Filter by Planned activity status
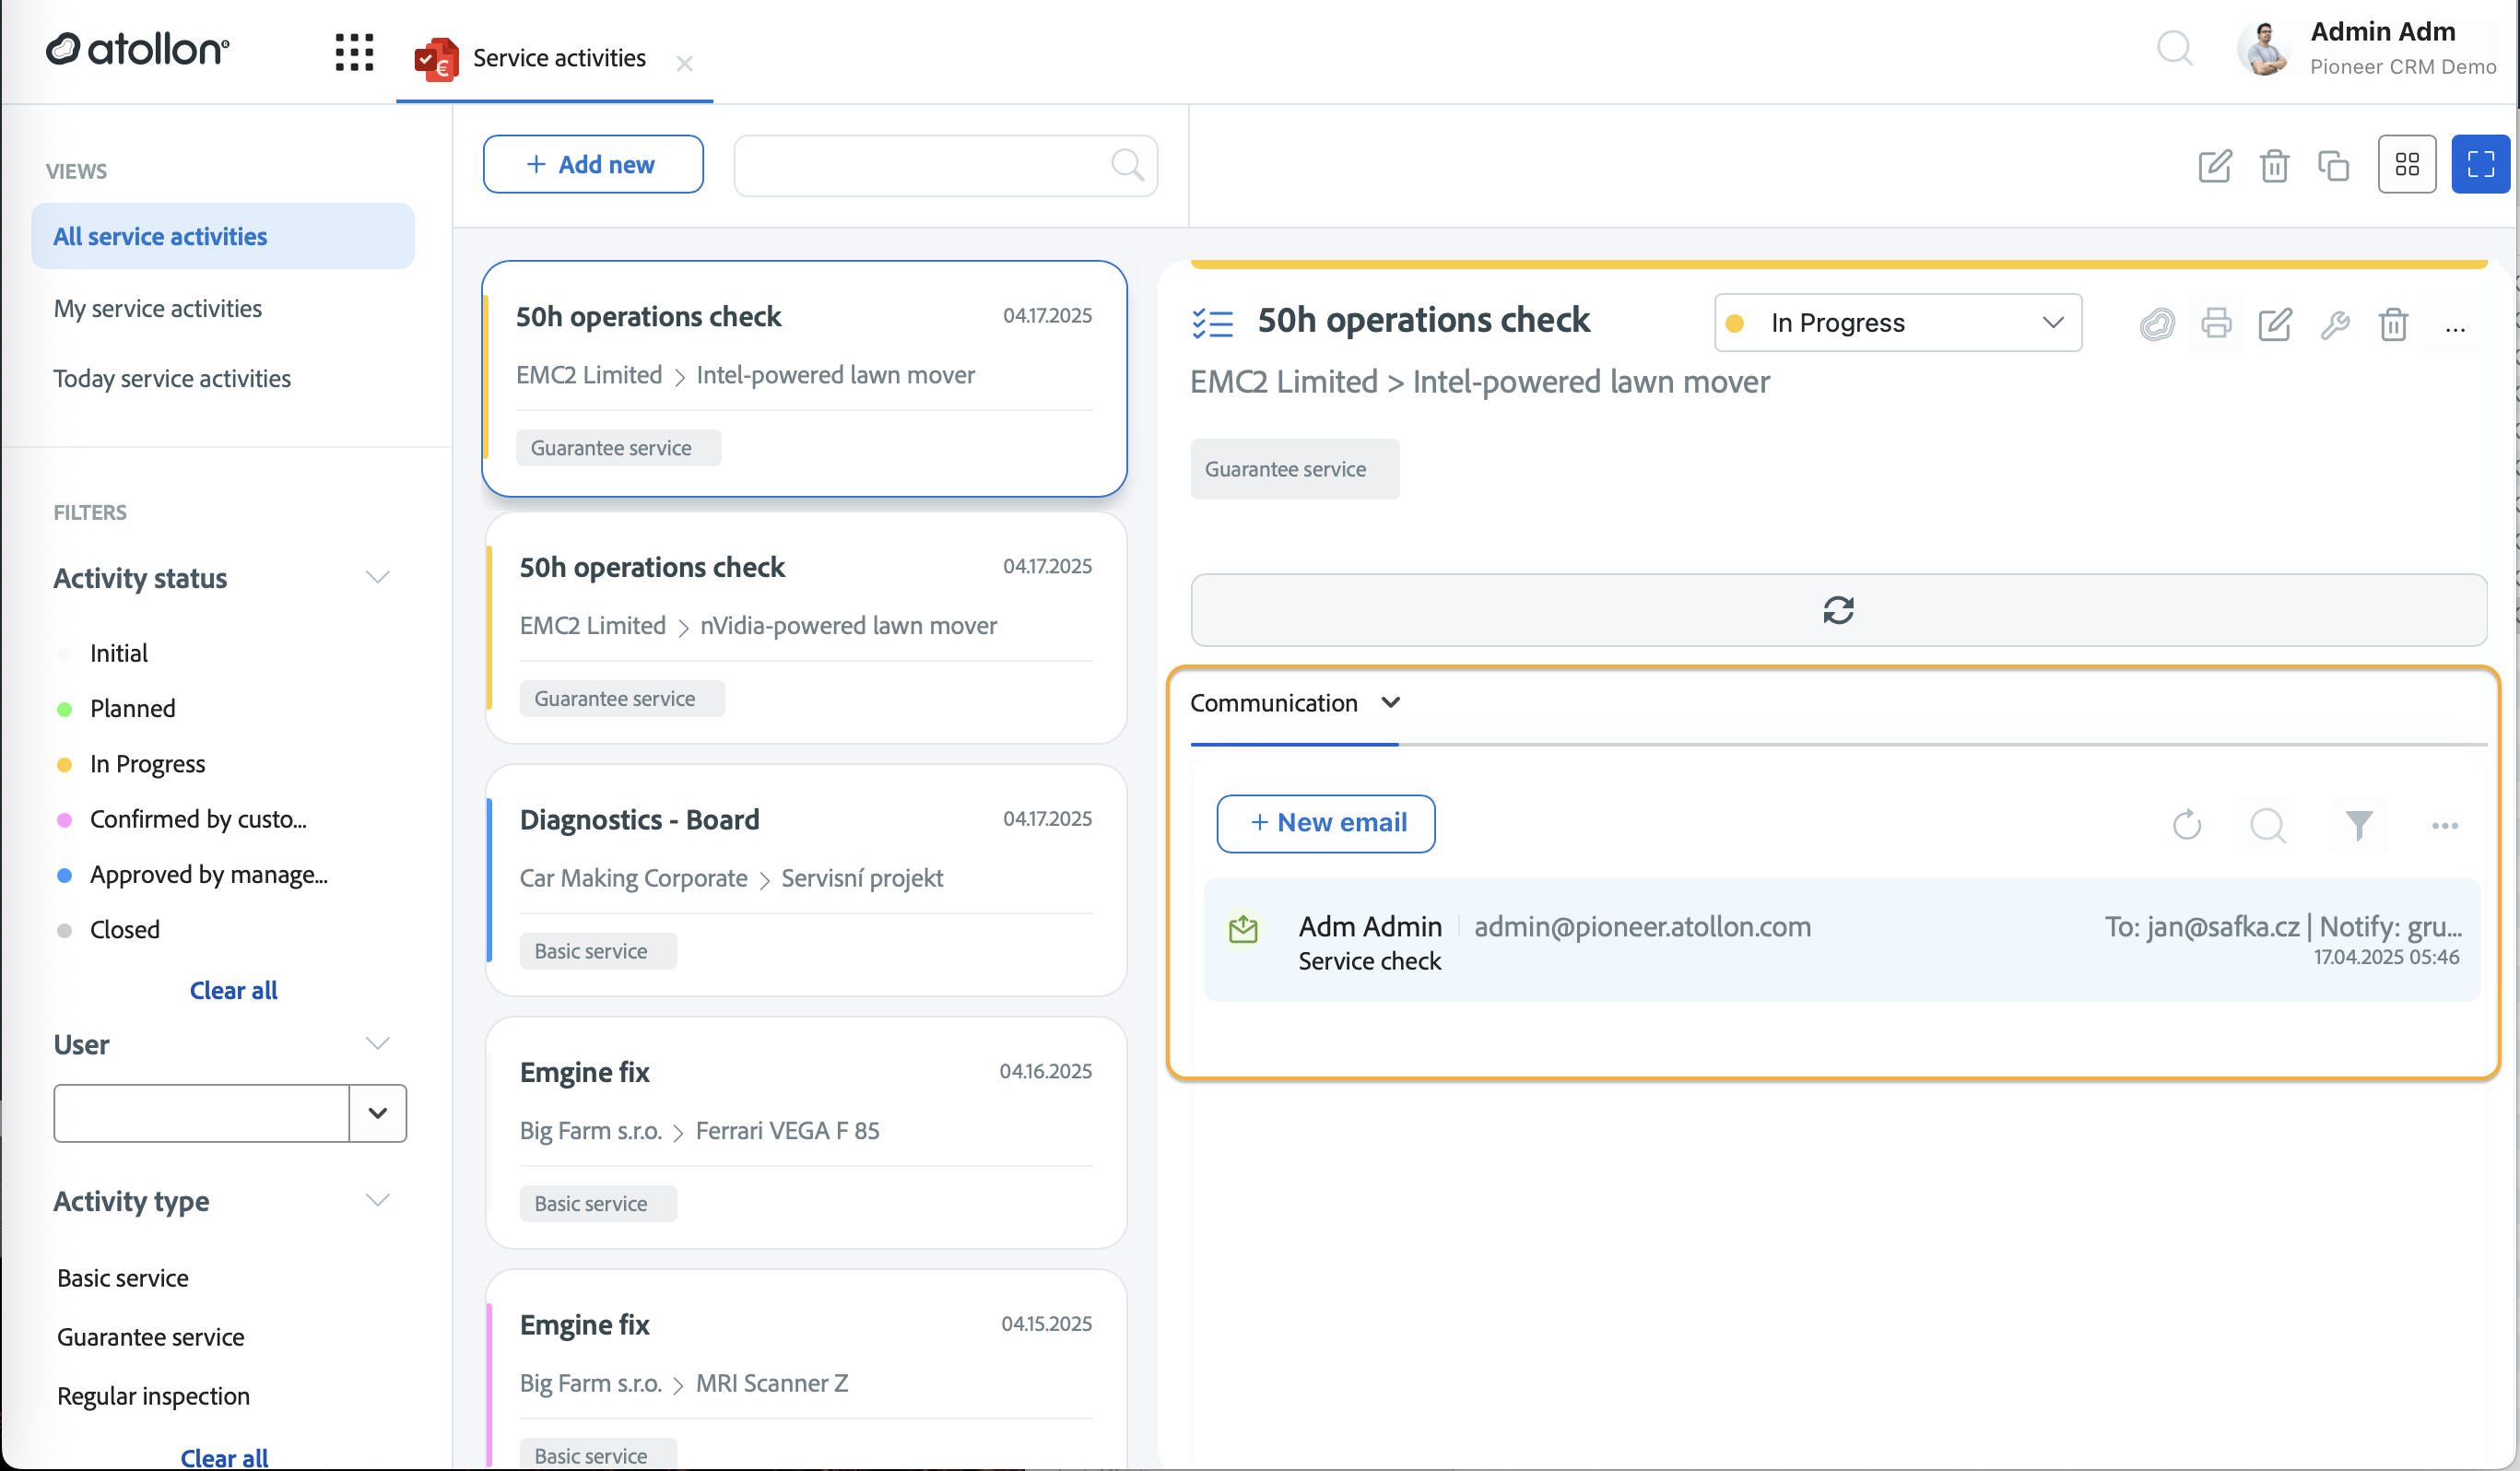The width and height of the screenshot is (2520, 1471). click(x=132, y=709)
